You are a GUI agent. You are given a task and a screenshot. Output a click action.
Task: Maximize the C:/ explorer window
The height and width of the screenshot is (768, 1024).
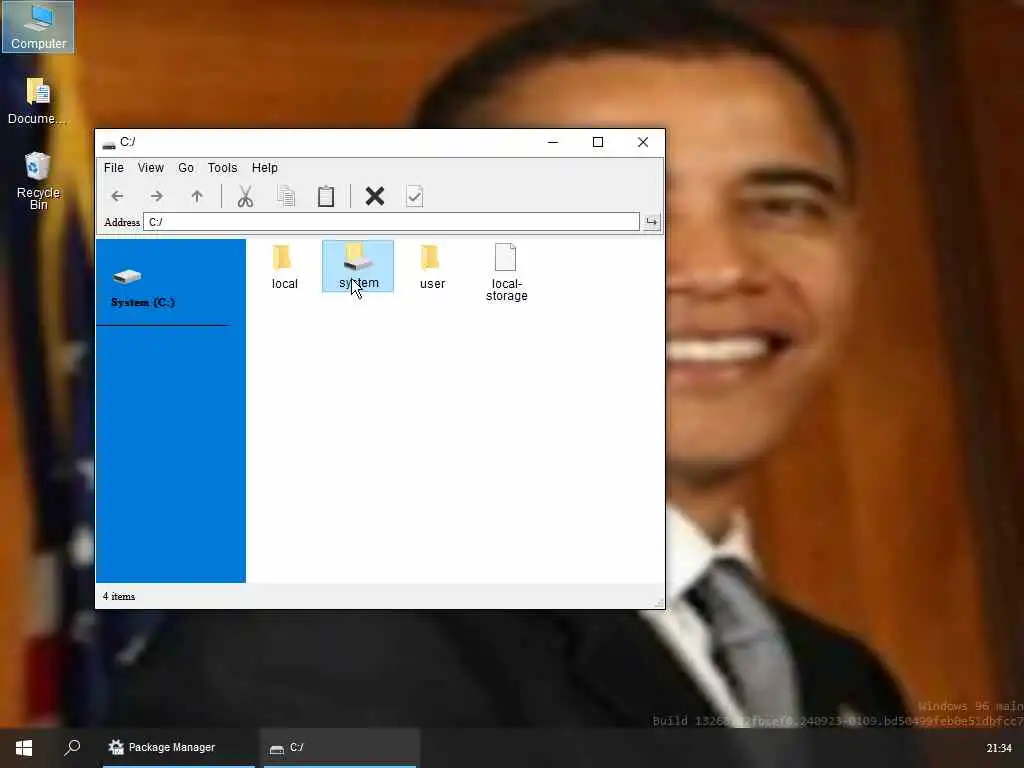point(598,142)
